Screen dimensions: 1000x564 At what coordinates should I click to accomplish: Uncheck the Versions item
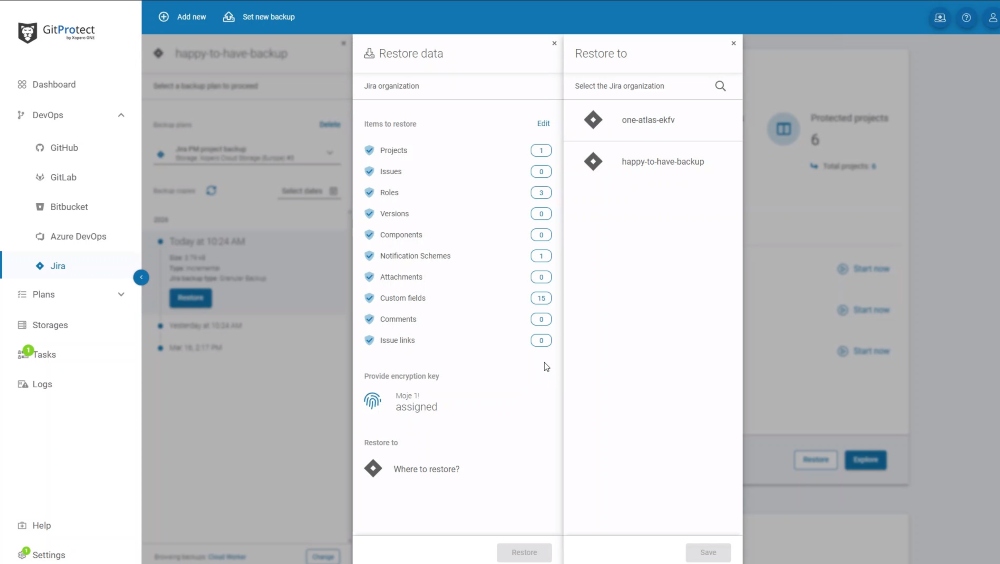point(369,213)
